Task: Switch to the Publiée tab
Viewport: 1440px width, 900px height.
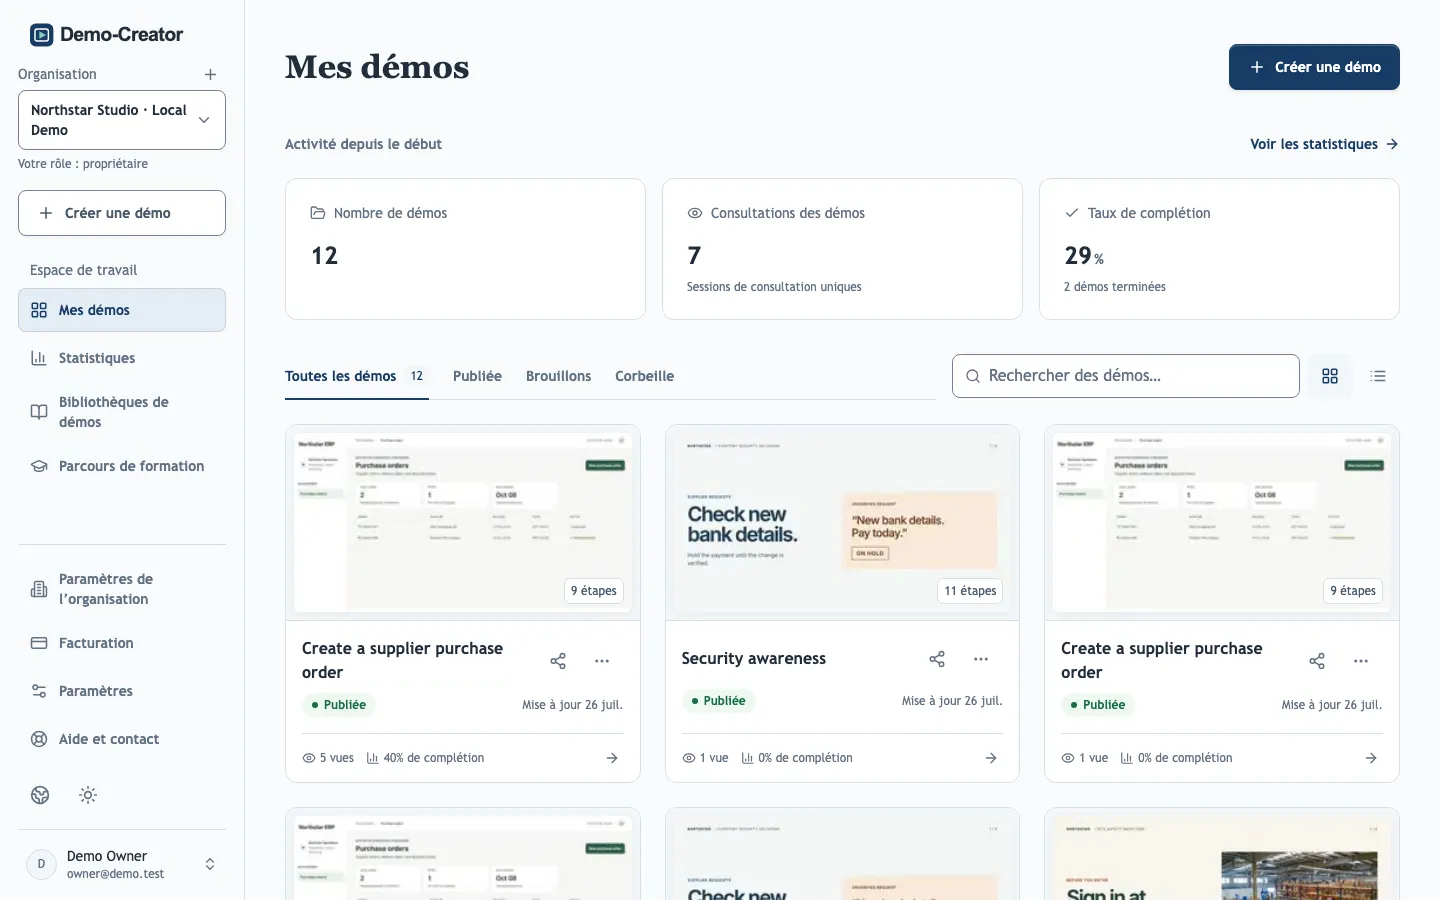Action: pos(477,376)
